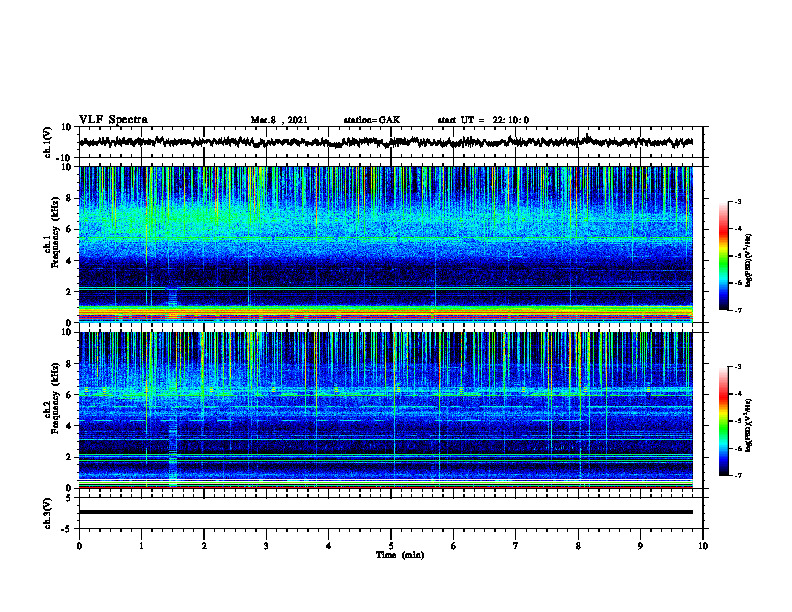Image resolution: width=792 pixels, height=612 pixels.
Task: Click the log(PSD) label beside ch.1 color bar
Action: (749, 261)
